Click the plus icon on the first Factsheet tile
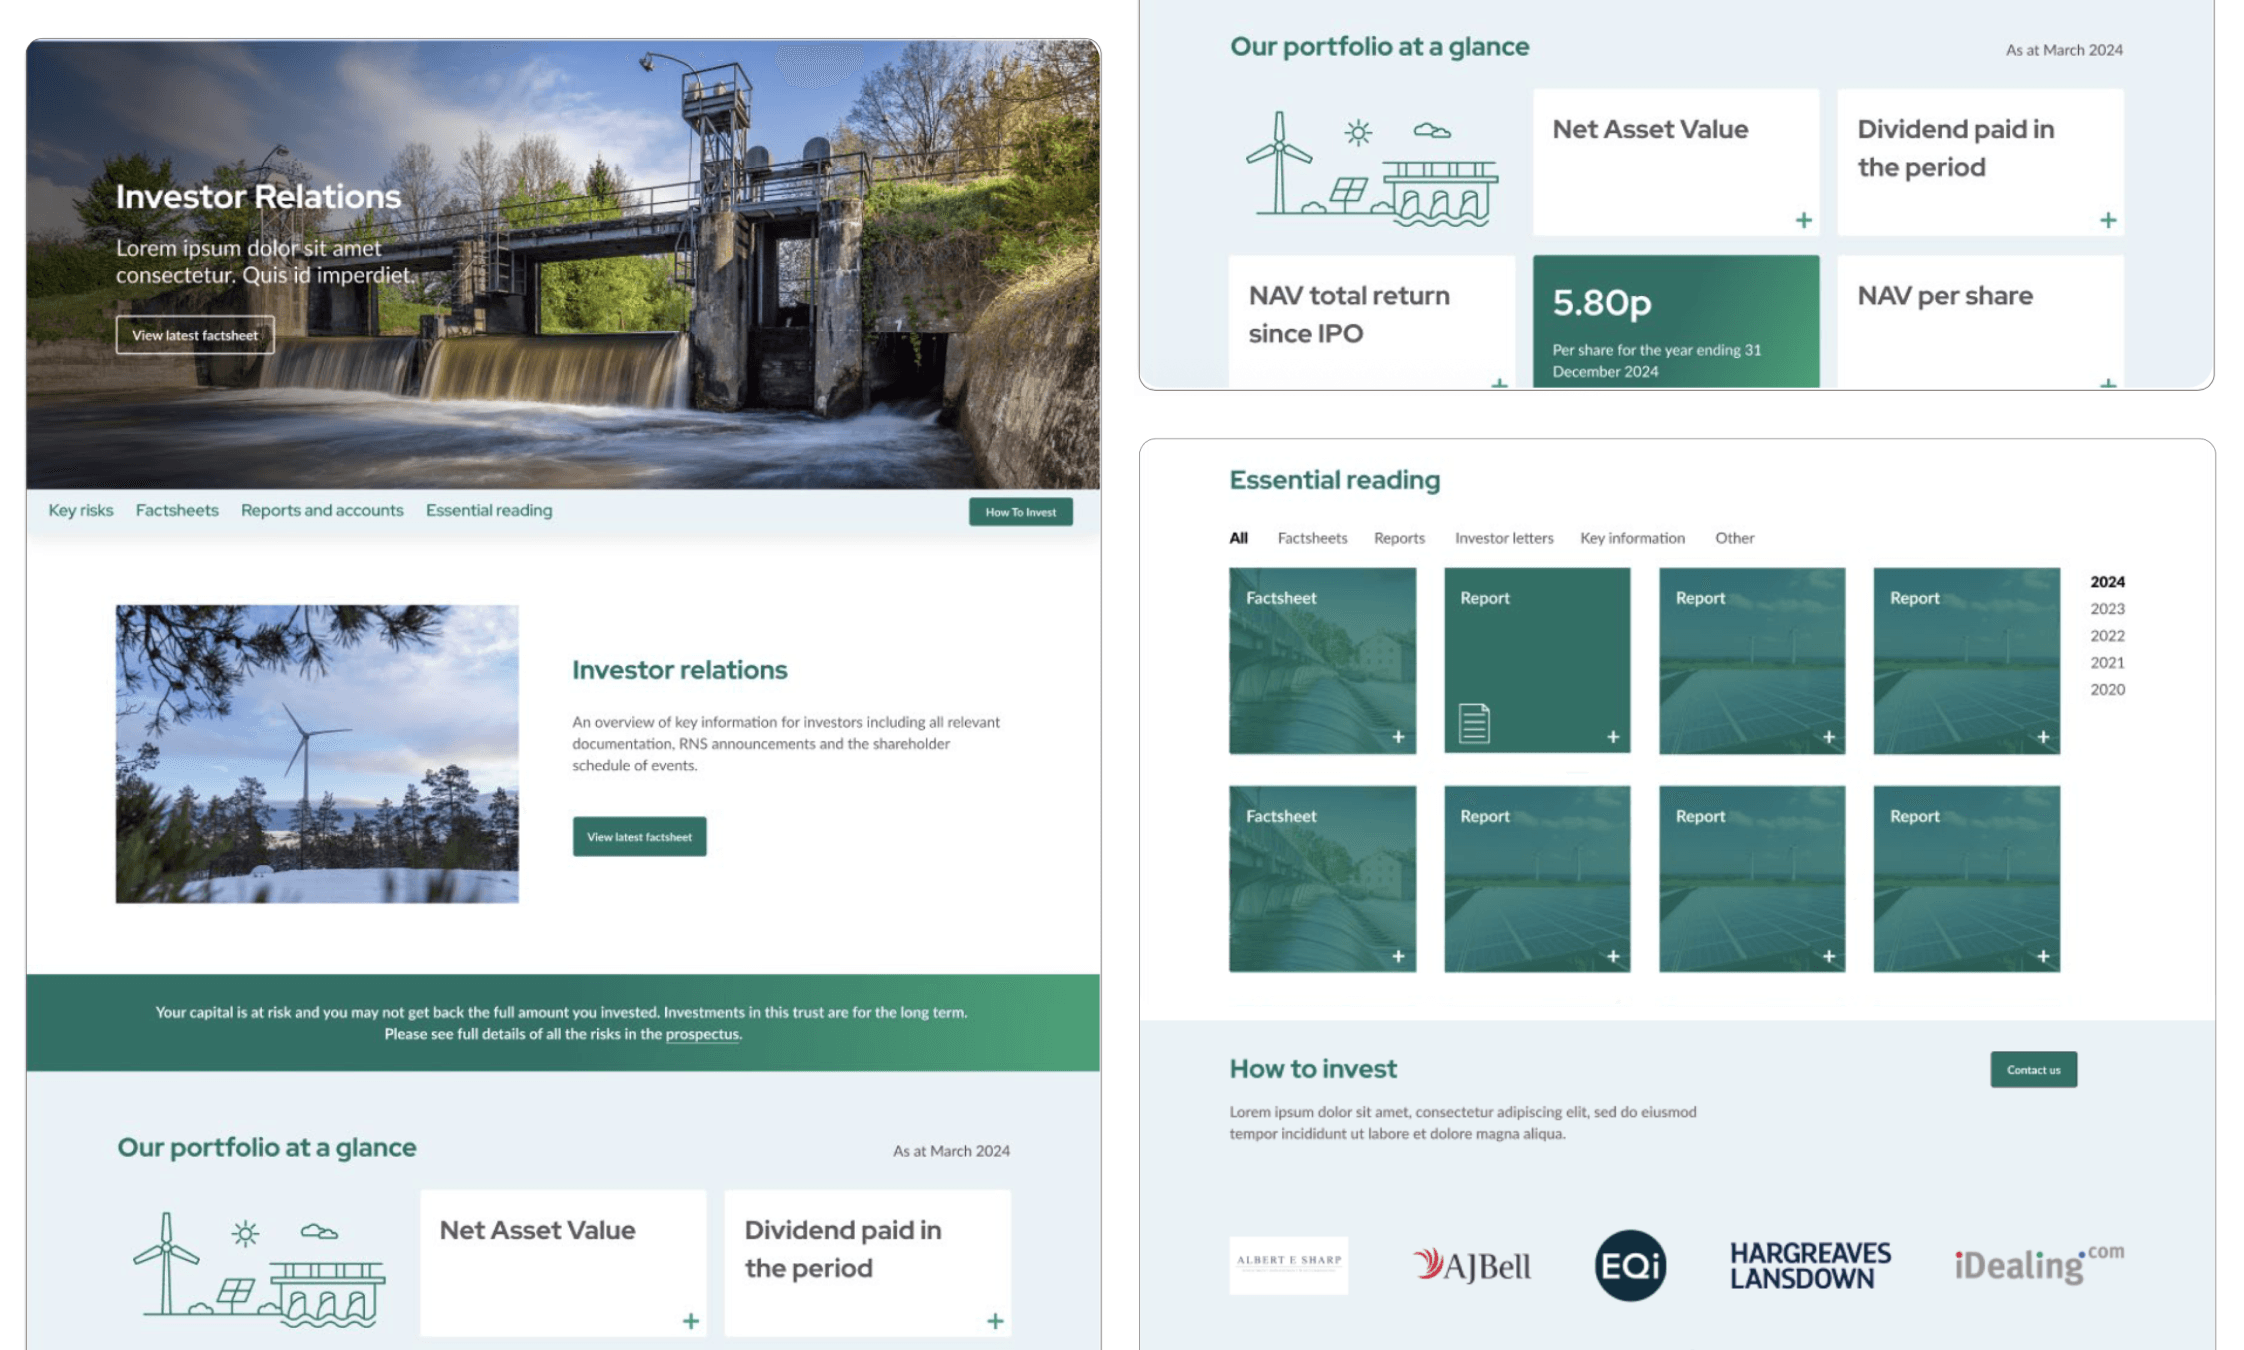The width and height of the screenshot is (2244, 1350). coord(1400,736)
